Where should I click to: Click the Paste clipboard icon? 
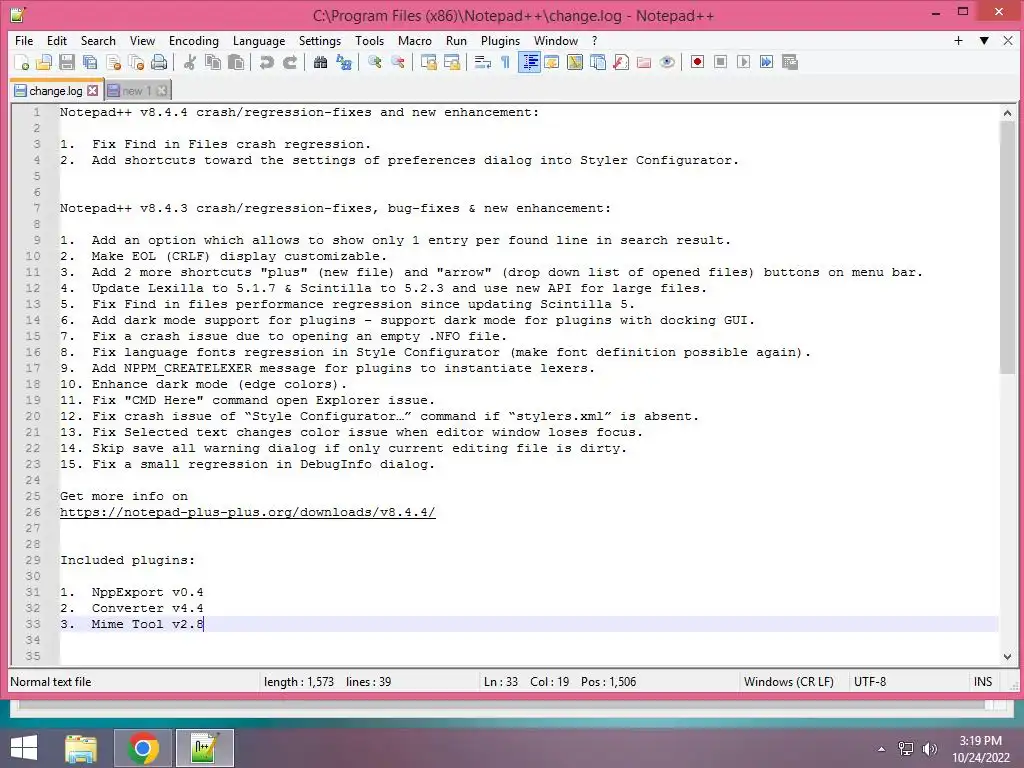236,62
